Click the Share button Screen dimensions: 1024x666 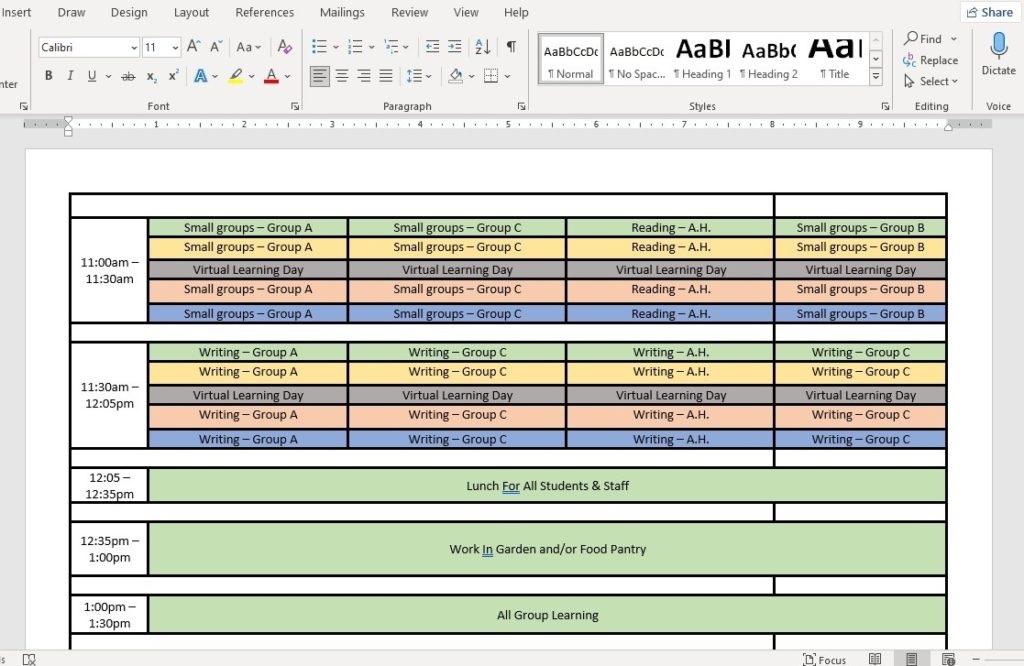[x=990, y=12]
